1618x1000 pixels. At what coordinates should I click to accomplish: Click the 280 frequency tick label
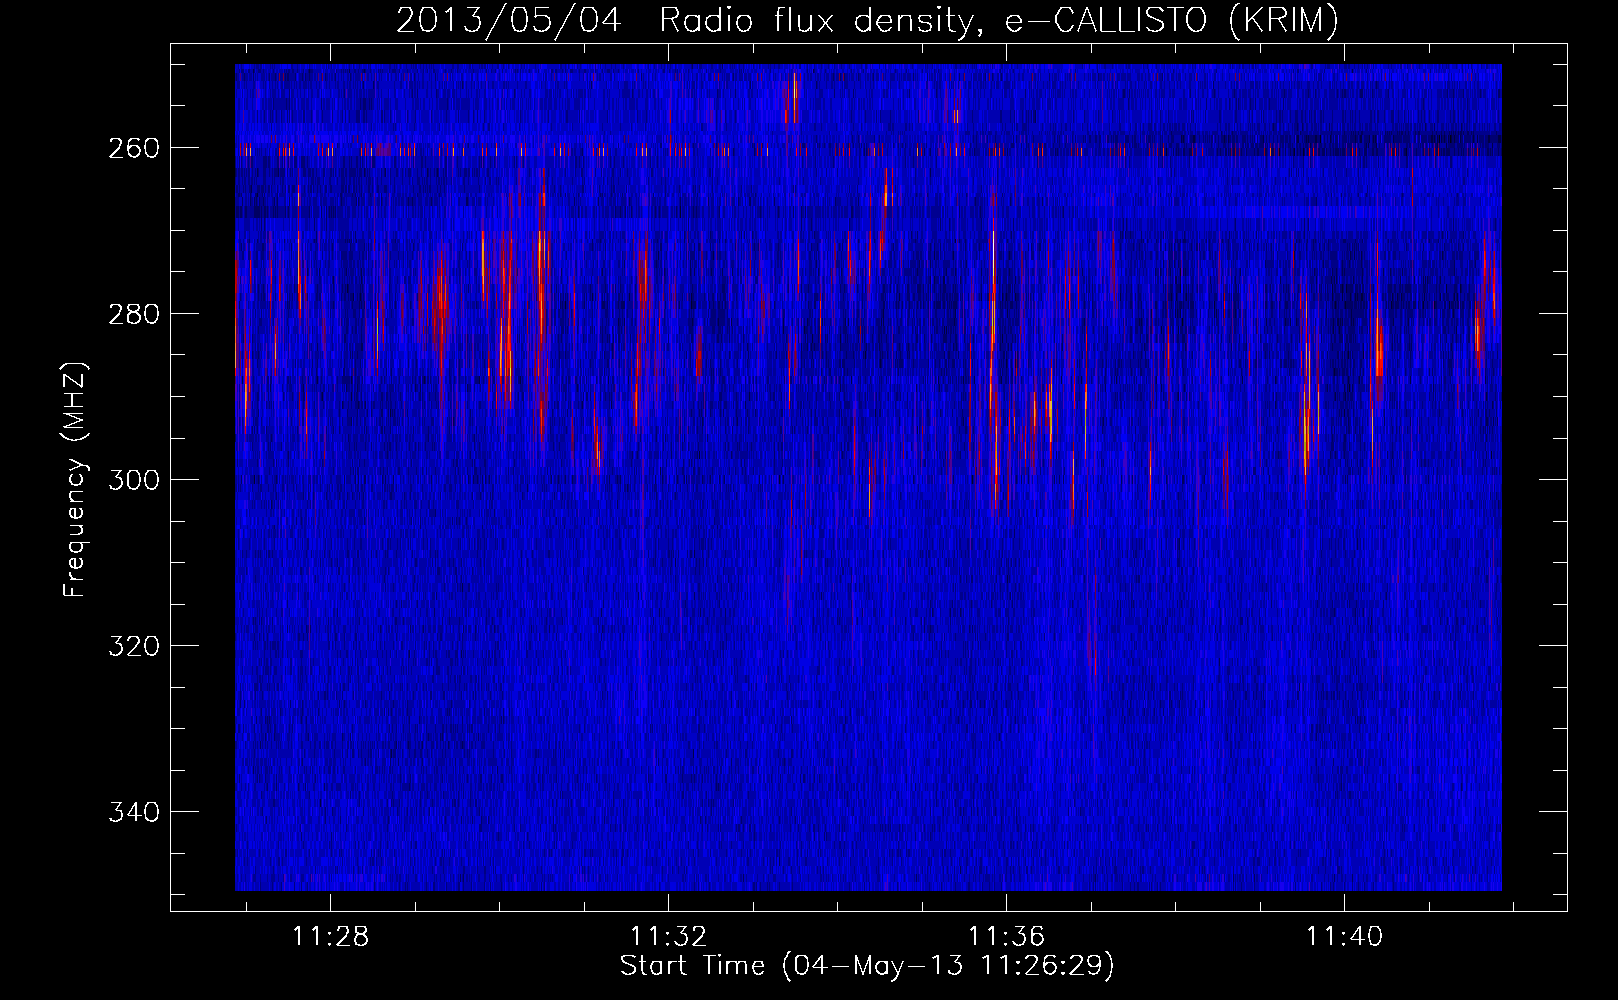[x=133, y=314]
